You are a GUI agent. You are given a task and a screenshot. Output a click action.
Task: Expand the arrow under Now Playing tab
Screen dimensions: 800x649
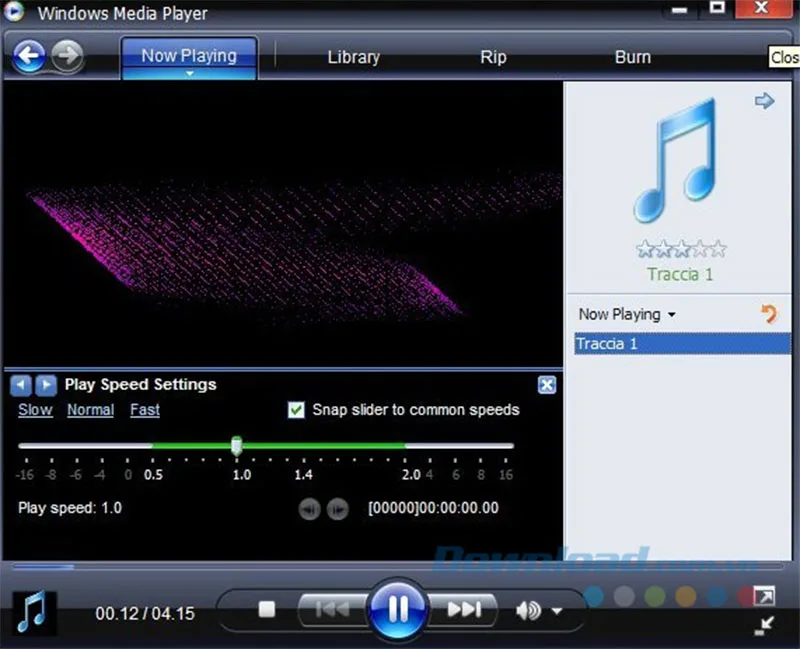point(189,73)
